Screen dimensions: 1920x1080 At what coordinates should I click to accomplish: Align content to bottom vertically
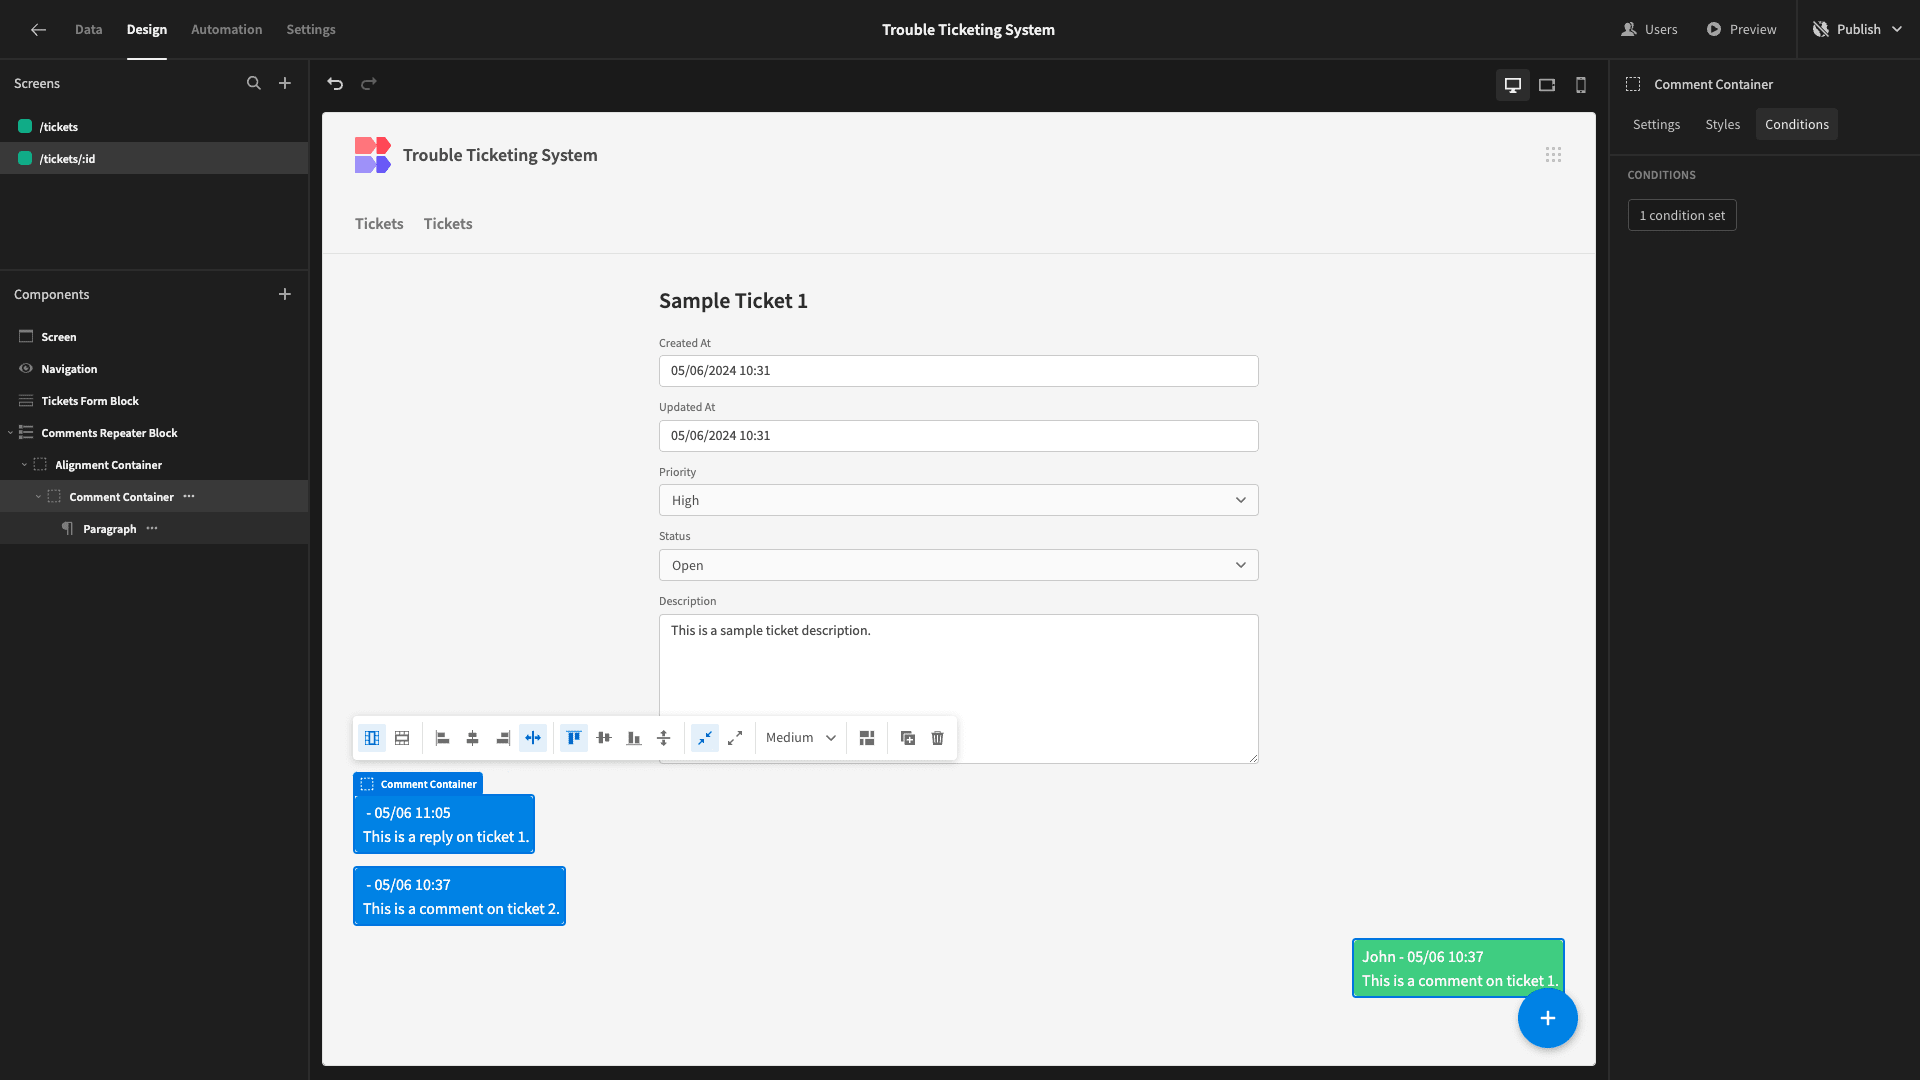pyautogui.click(x=634, y=738)
